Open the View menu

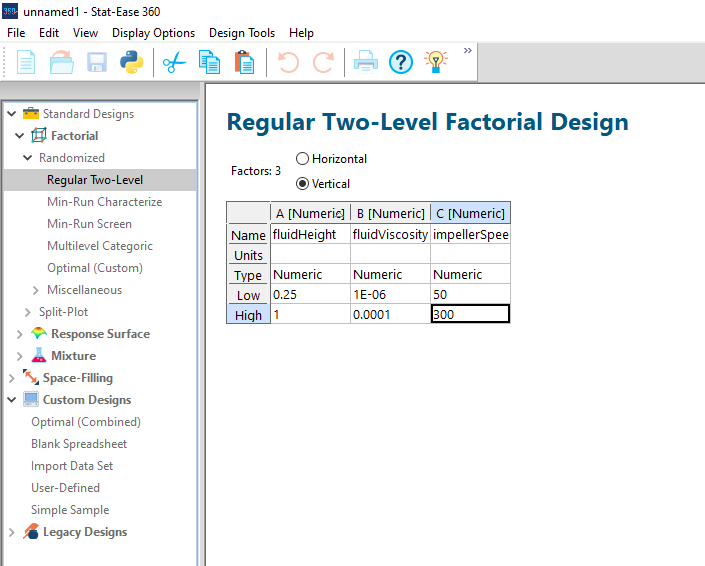tap(85, 33)
